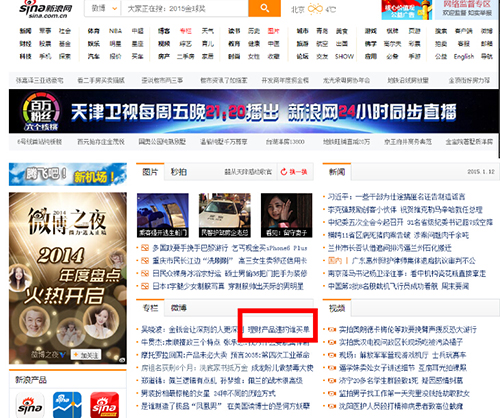Screen dimensions: 500x418
Task: Switch to the 图片 tab
Action: coord(150,172)
